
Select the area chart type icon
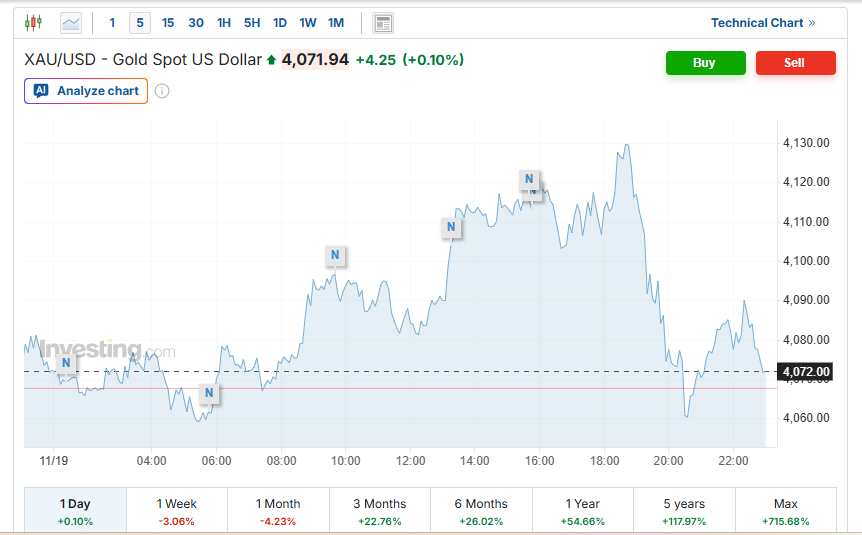[71, 22]
